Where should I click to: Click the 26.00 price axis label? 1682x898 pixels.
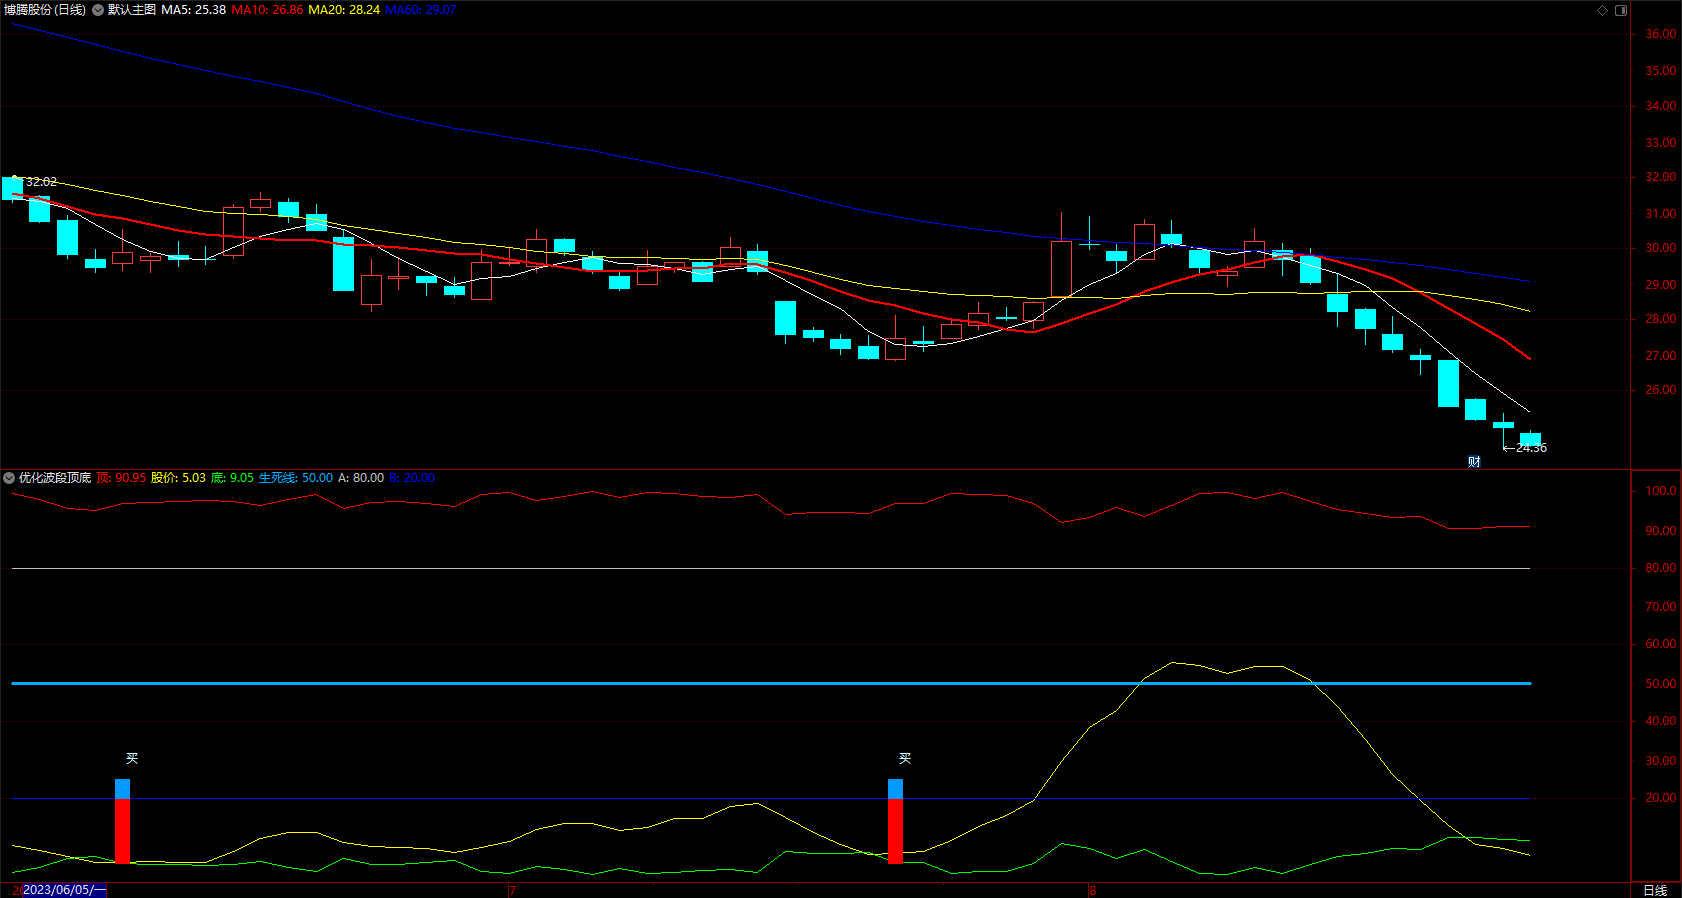(1660, 390)
